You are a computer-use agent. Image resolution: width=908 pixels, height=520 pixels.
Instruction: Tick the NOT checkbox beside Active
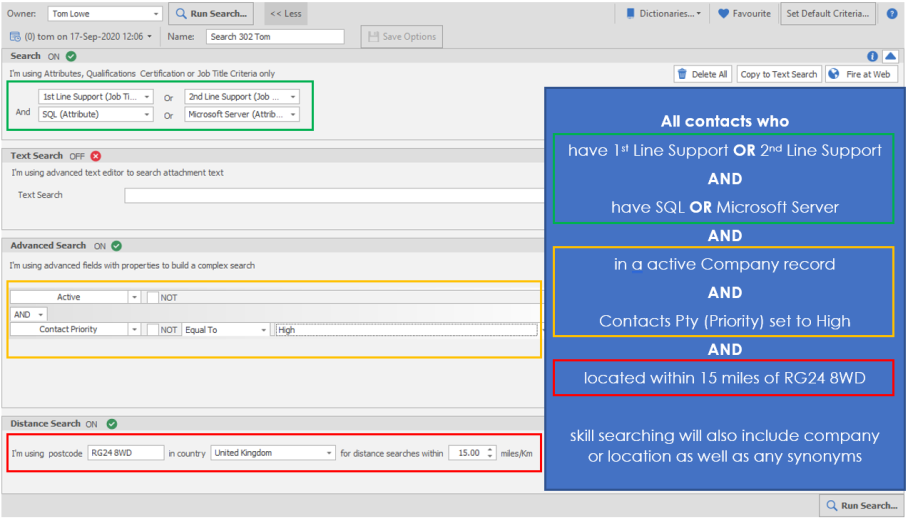(x=153, y=298)
